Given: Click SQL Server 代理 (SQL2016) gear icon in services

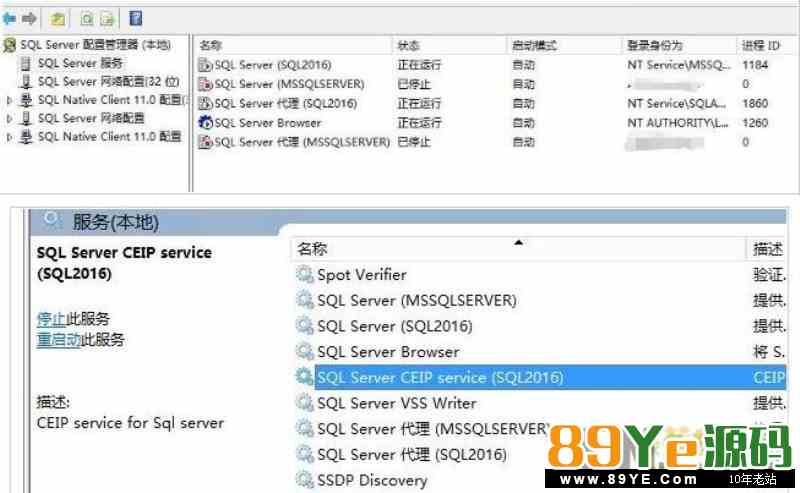Looking at the screenshot, I should click(305, 454).
